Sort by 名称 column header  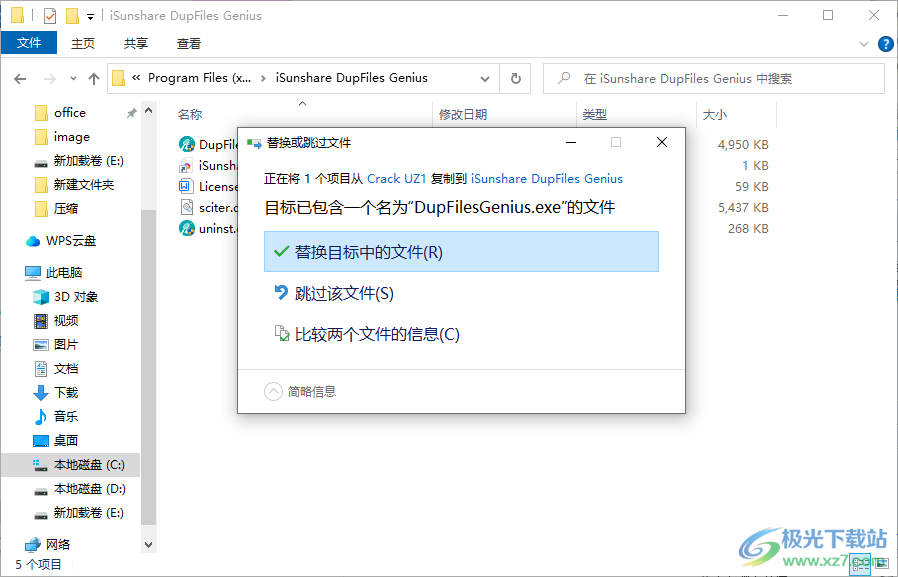click(190, 114)
